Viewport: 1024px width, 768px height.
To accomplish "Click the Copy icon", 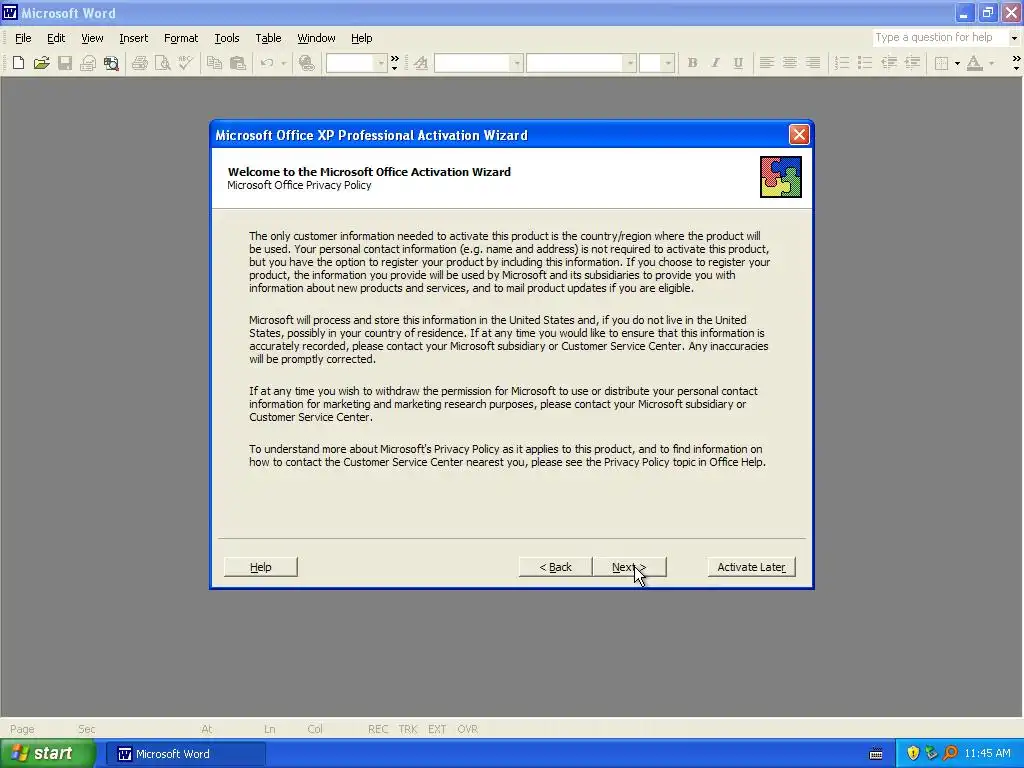I will point(214,63).
